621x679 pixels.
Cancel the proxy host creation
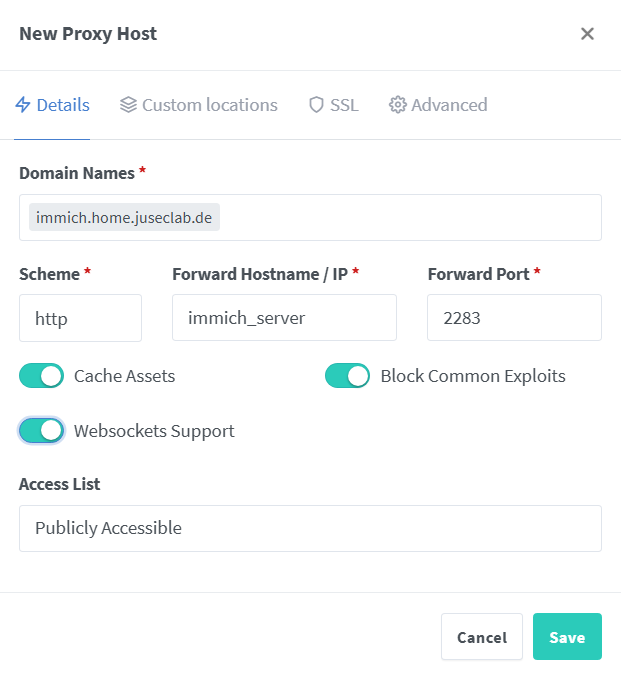[482, 637]
